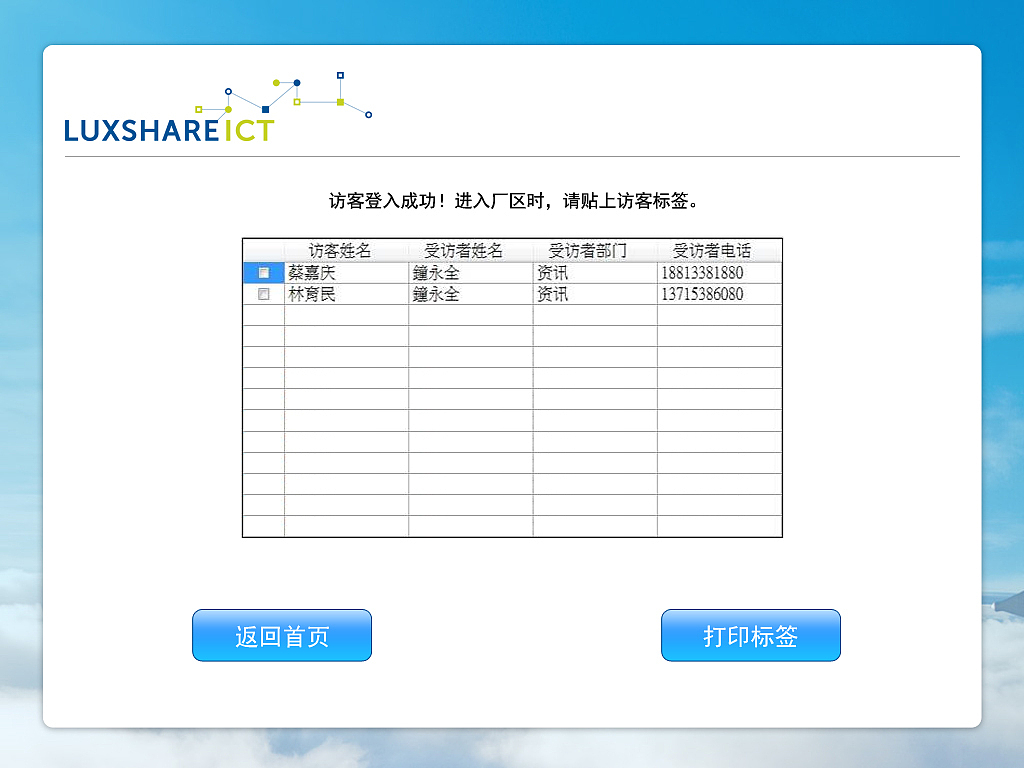1024x768 pixels.
Task: Click the 访客姓名 column header
Action: point(347,250)
